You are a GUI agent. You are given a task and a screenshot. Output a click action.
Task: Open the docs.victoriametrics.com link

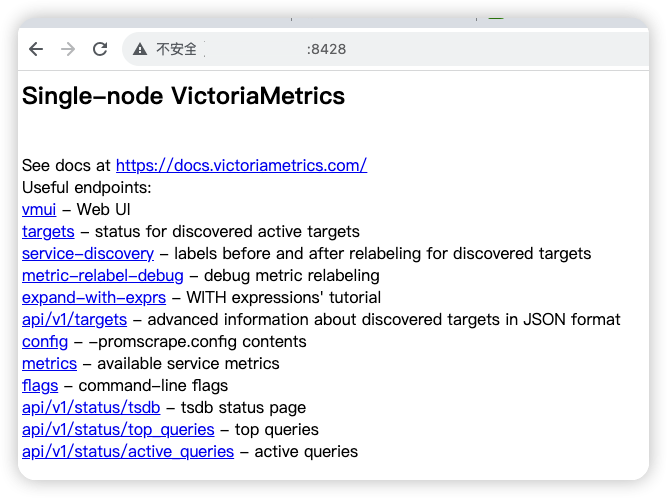241,165
